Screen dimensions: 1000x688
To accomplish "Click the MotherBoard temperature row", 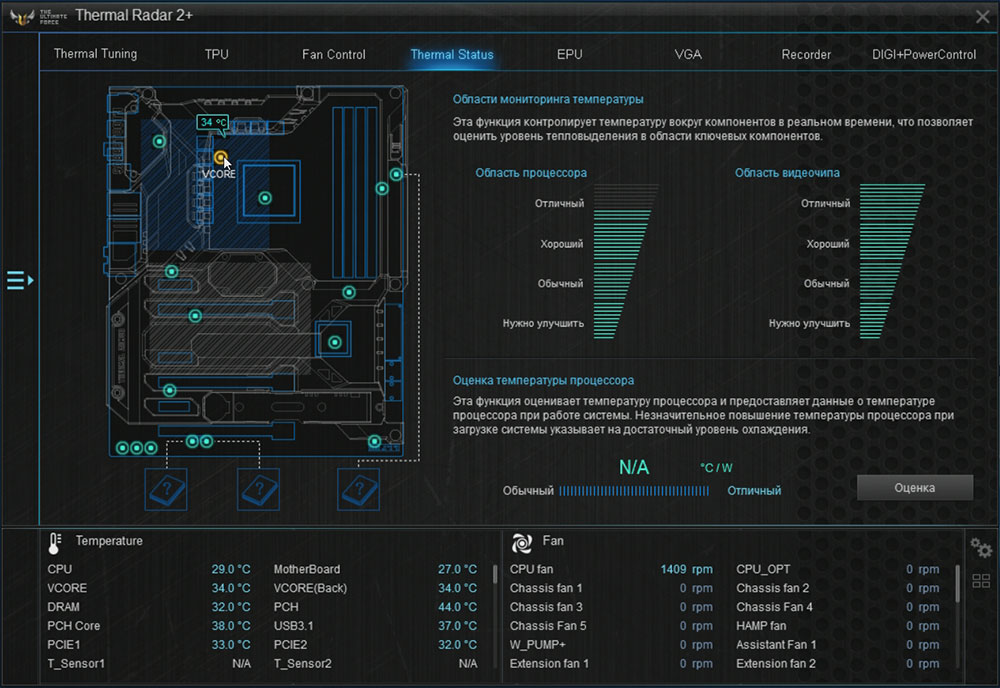I will pos(375,569).
